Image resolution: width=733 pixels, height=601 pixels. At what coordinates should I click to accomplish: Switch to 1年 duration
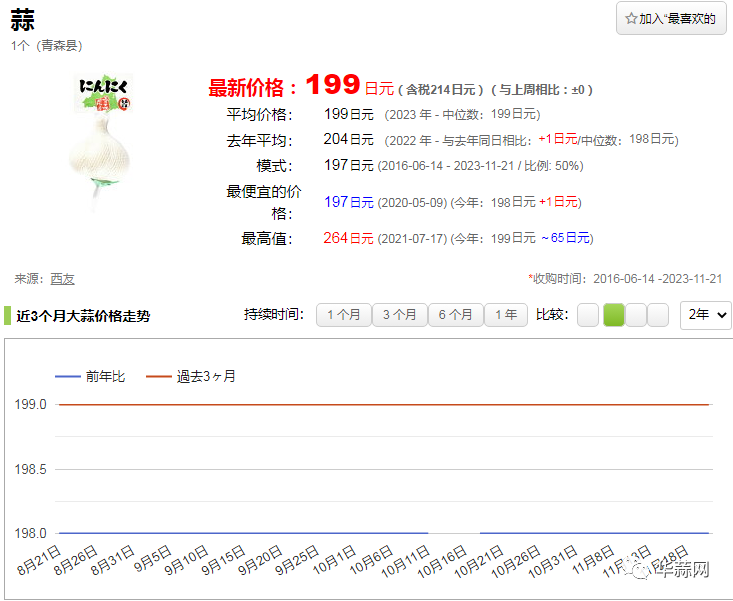(x=506, y=315)
